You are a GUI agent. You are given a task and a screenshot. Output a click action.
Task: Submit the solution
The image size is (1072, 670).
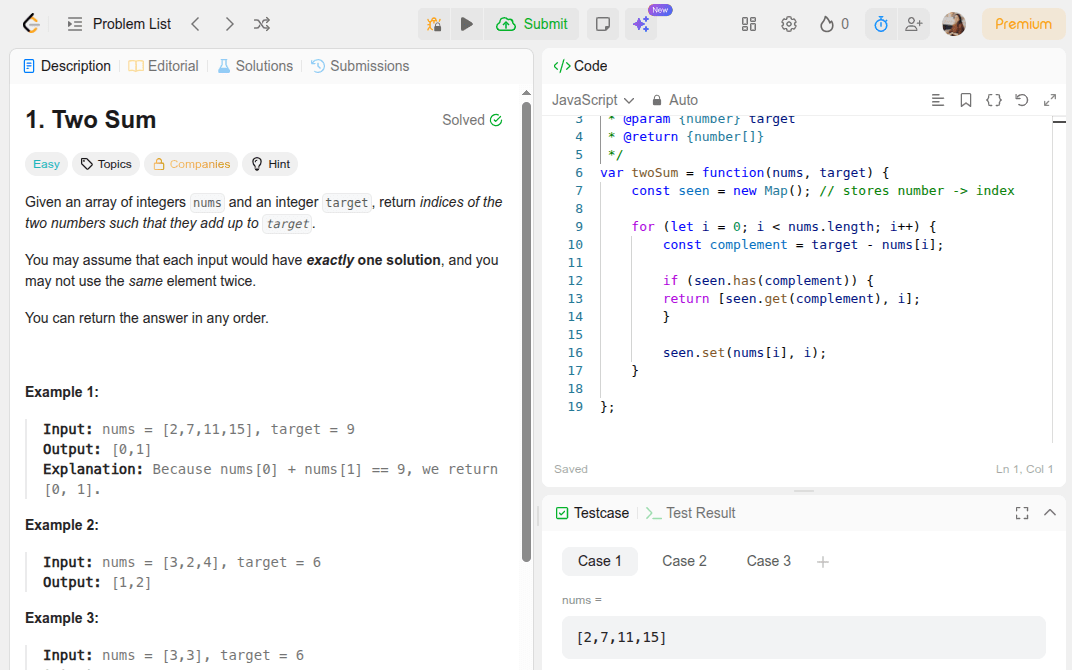[x=532, y=24]
